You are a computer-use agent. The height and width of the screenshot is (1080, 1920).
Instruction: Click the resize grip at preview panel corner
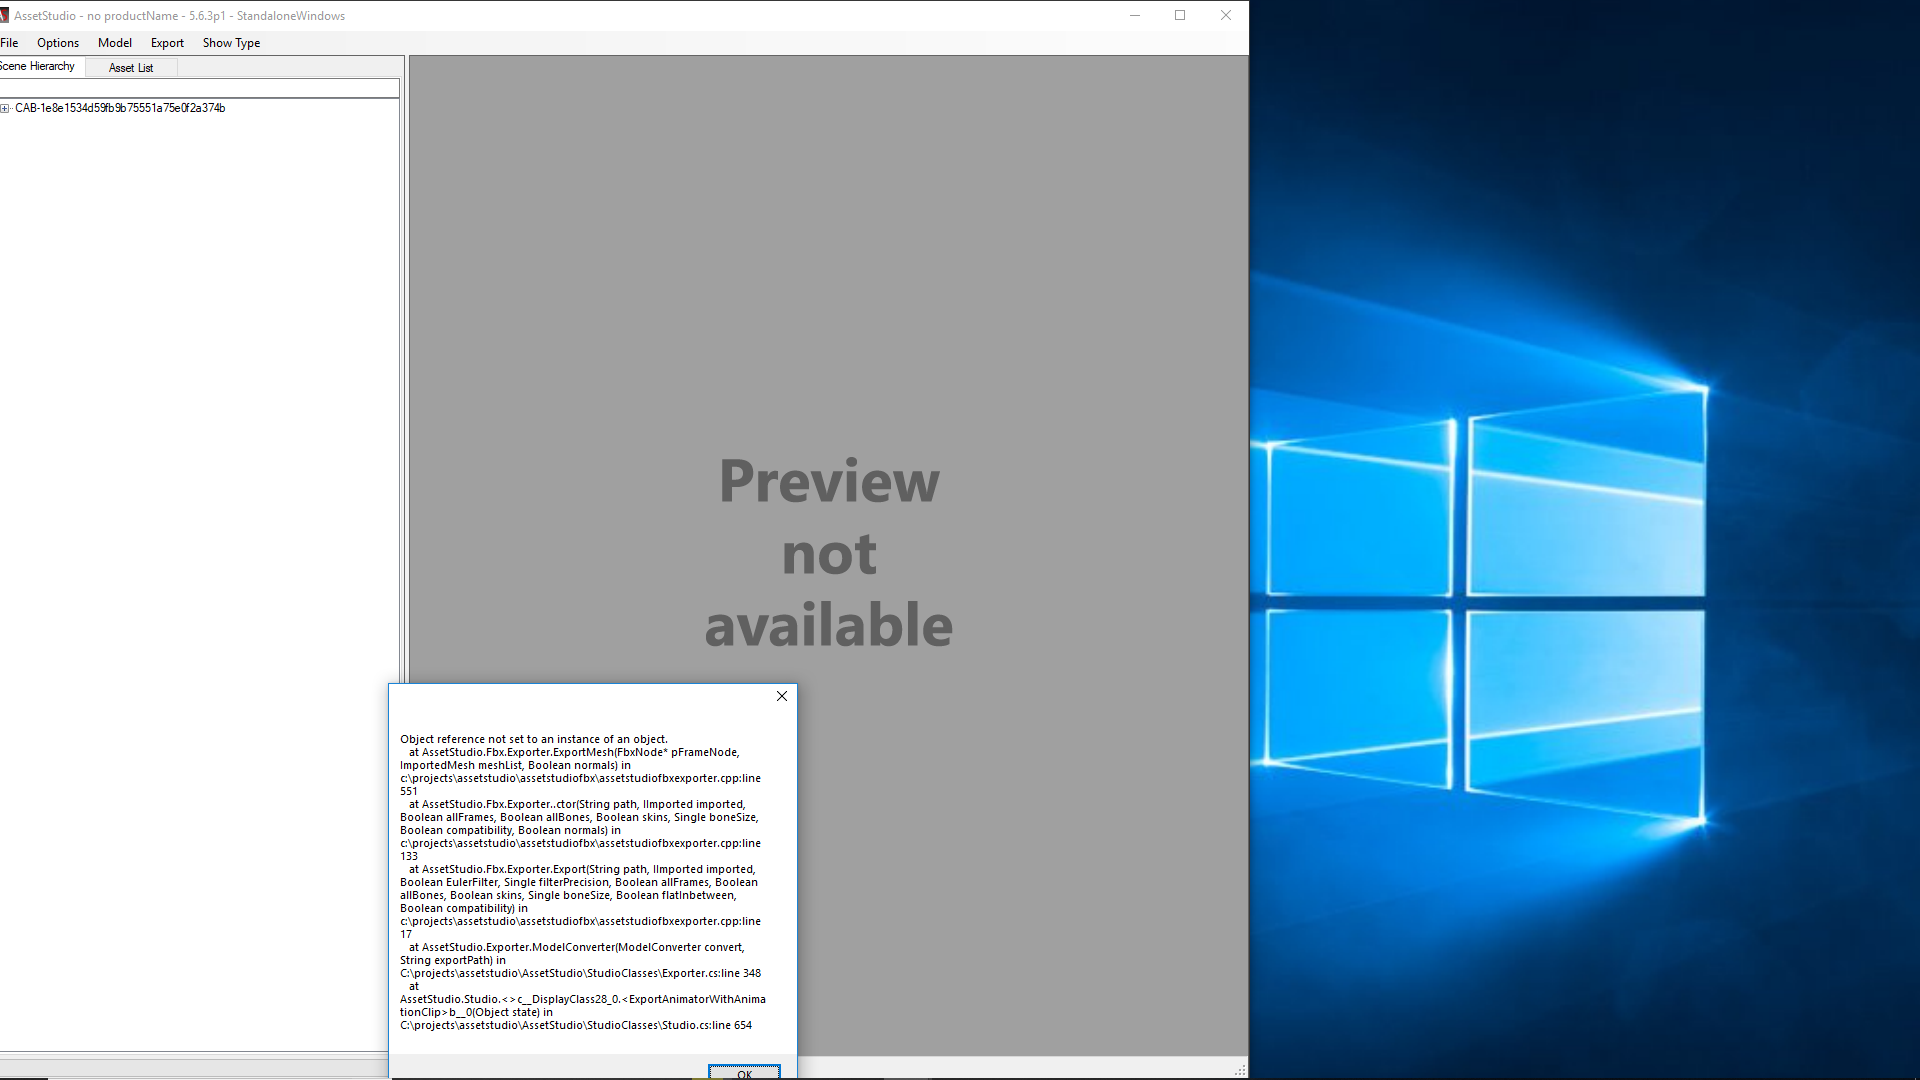(x=1239, y=1069)
